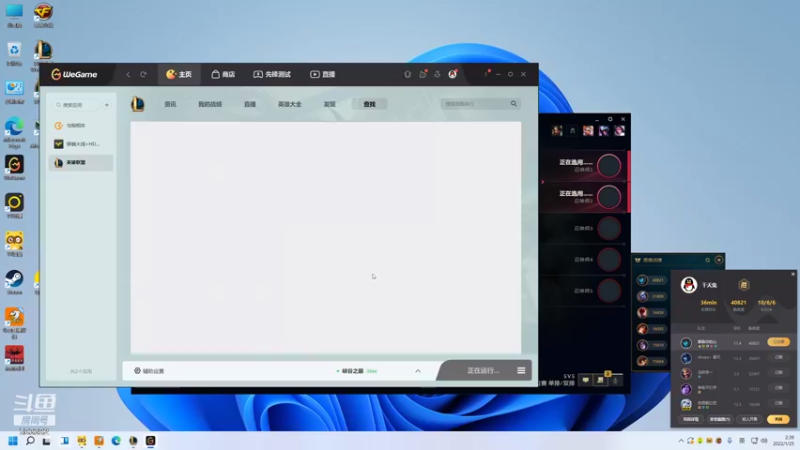
Task: Click the first champion portrait in LoL client
Action: (557, 131)
